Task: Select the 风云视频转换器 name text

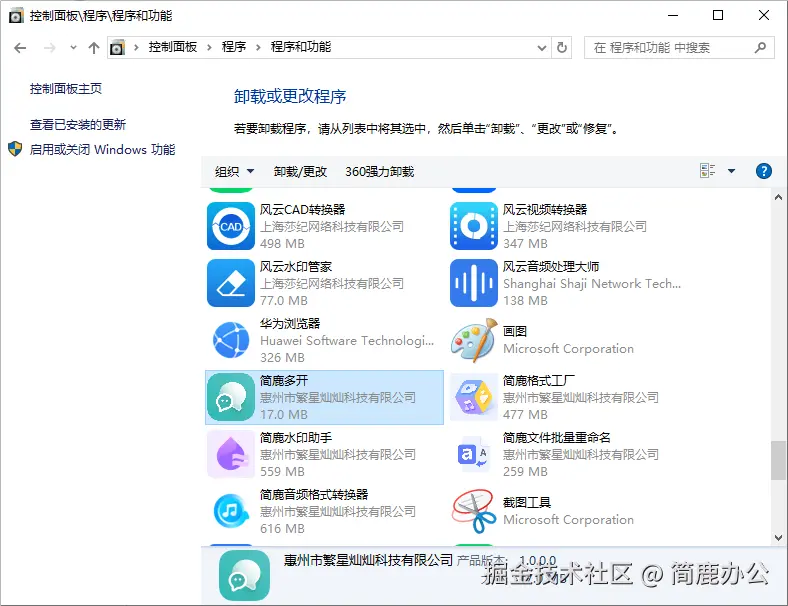Action: (x=545, y=209)
